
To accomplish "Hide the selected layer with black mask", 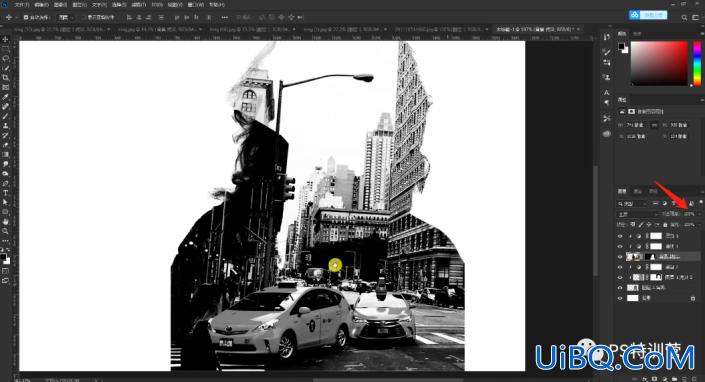I will 620,257.
